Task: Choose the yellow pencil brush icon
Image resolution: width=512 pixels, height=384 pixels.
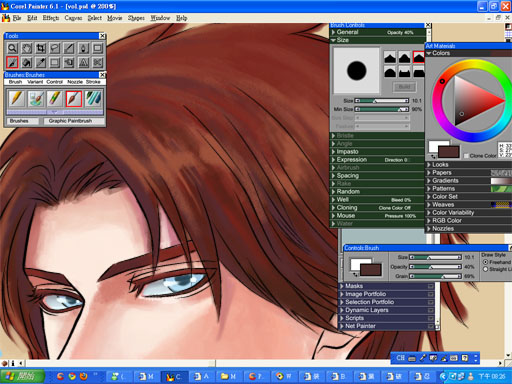Action: tap(16, 99)
